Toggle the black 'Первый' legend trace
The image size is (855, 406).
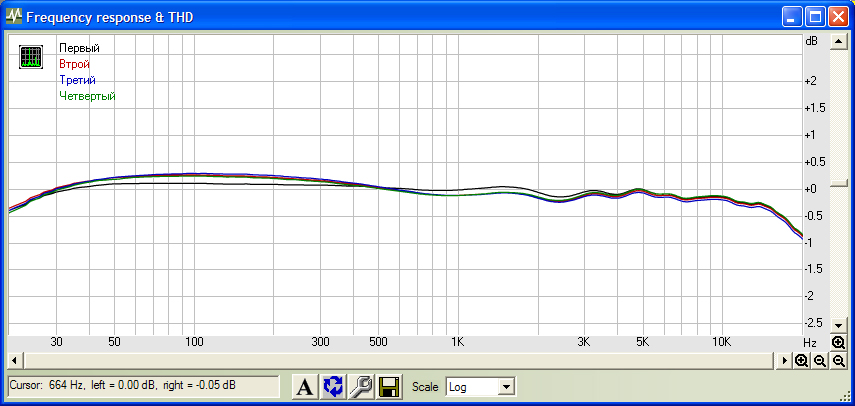tap(79, 48)
